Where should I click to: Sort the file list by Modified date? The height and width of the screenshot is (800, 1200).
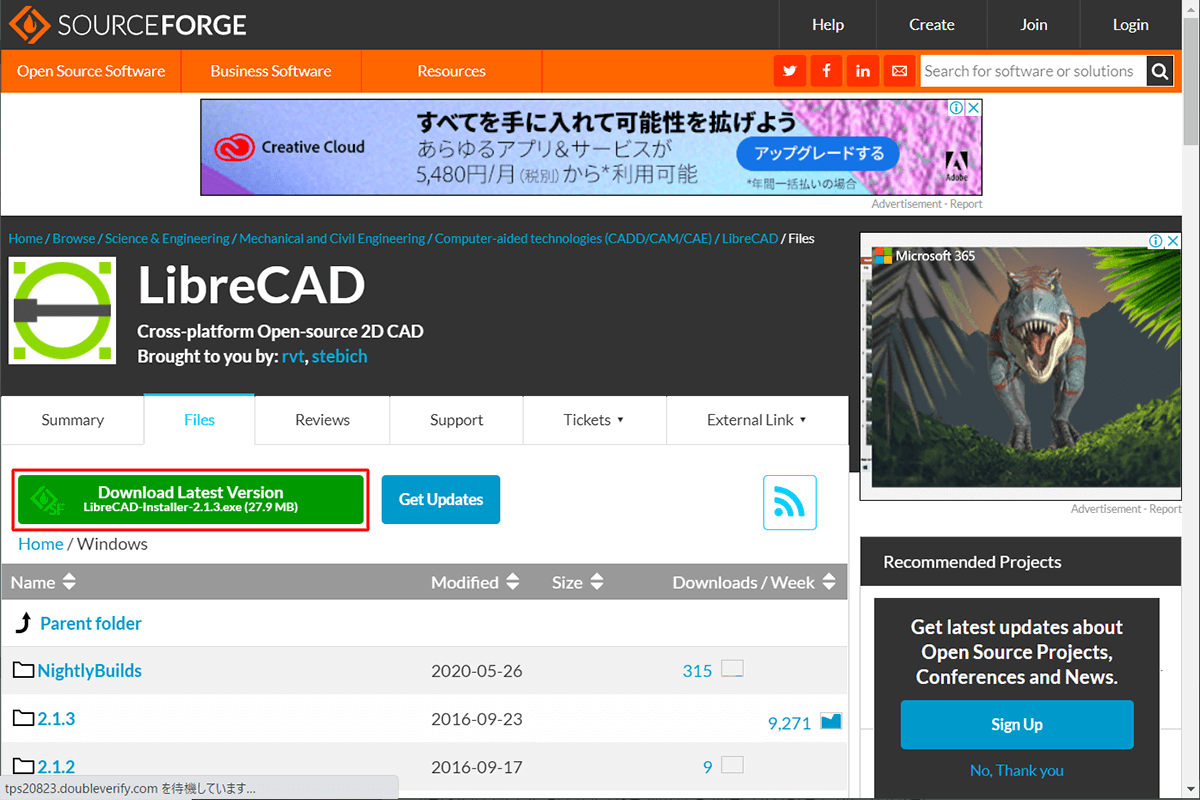pos(475,582)
